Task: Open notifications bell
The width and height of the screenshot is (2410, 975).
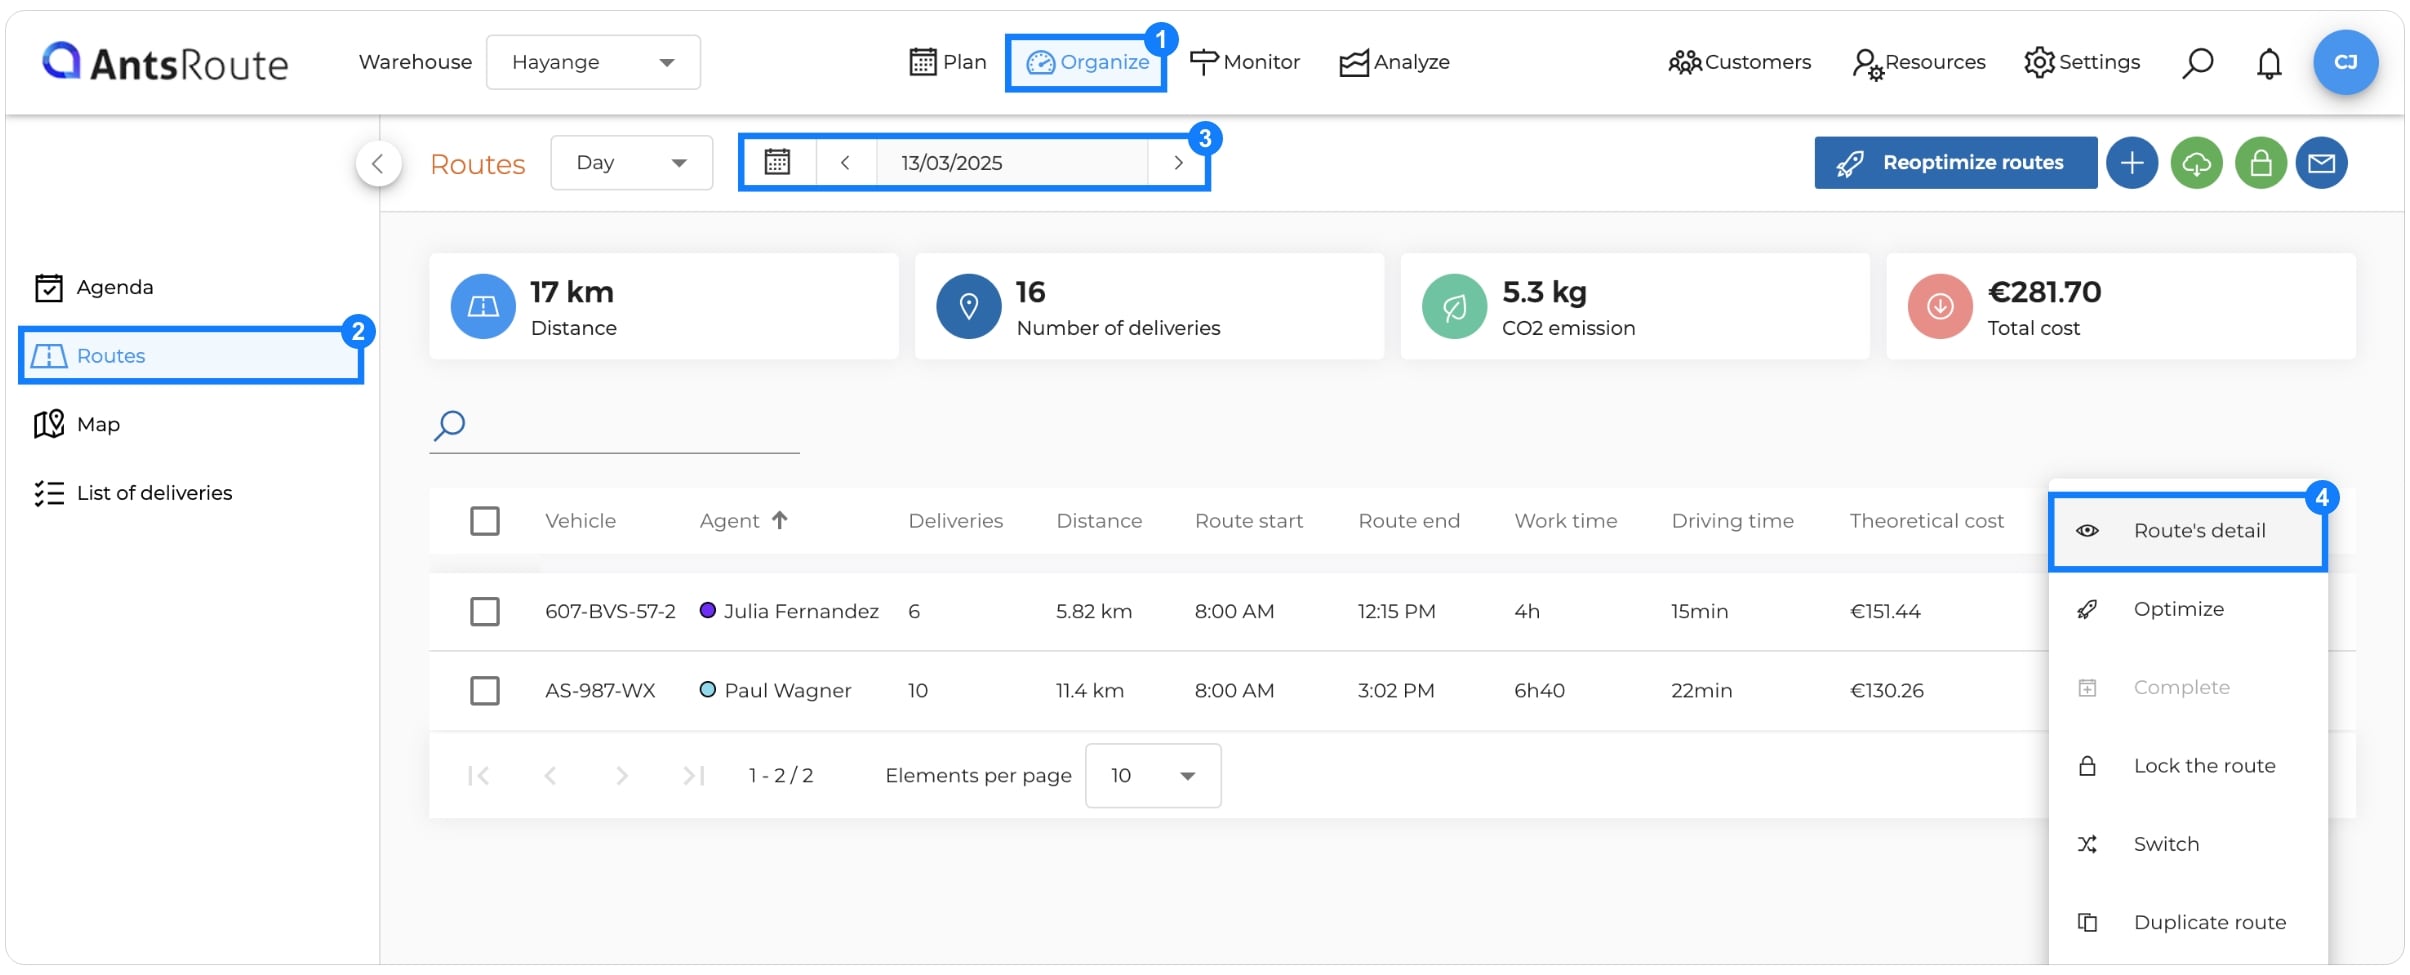Action: 2269,63
